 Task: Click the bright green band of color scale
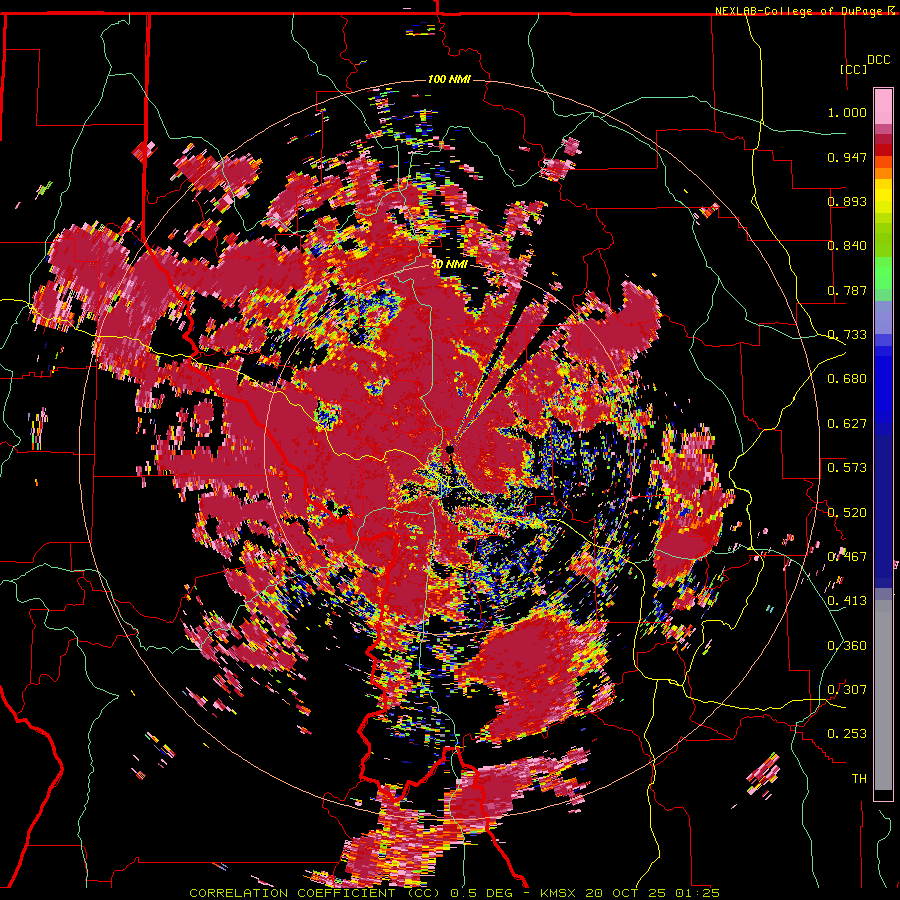tap(883, 271)
